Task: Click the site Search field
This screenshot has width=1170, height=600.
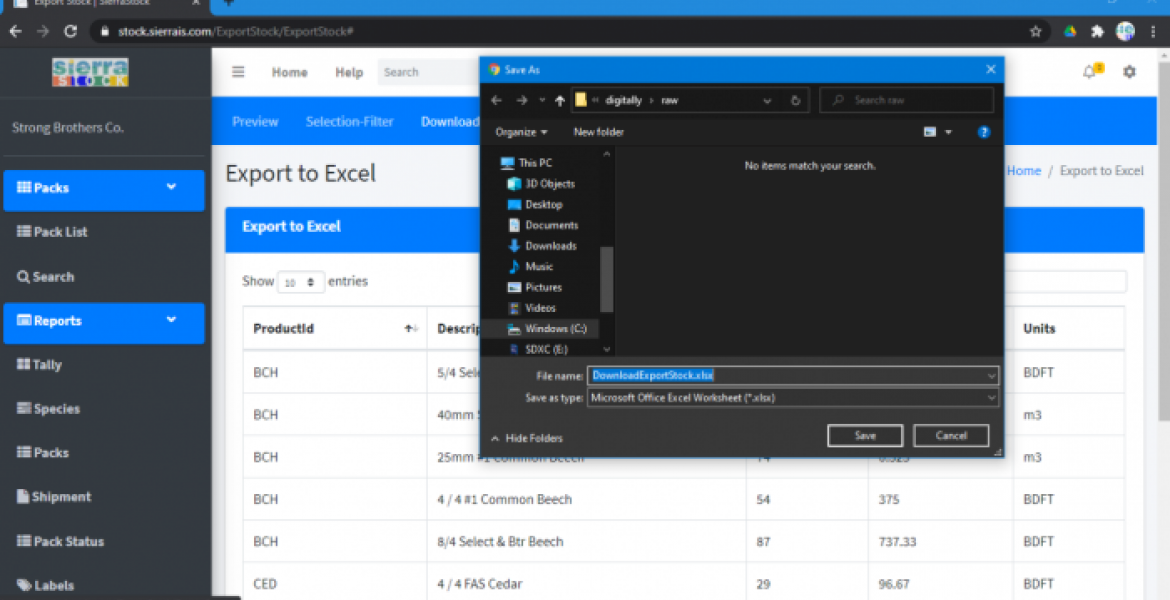Action: (x=429, y=72)
